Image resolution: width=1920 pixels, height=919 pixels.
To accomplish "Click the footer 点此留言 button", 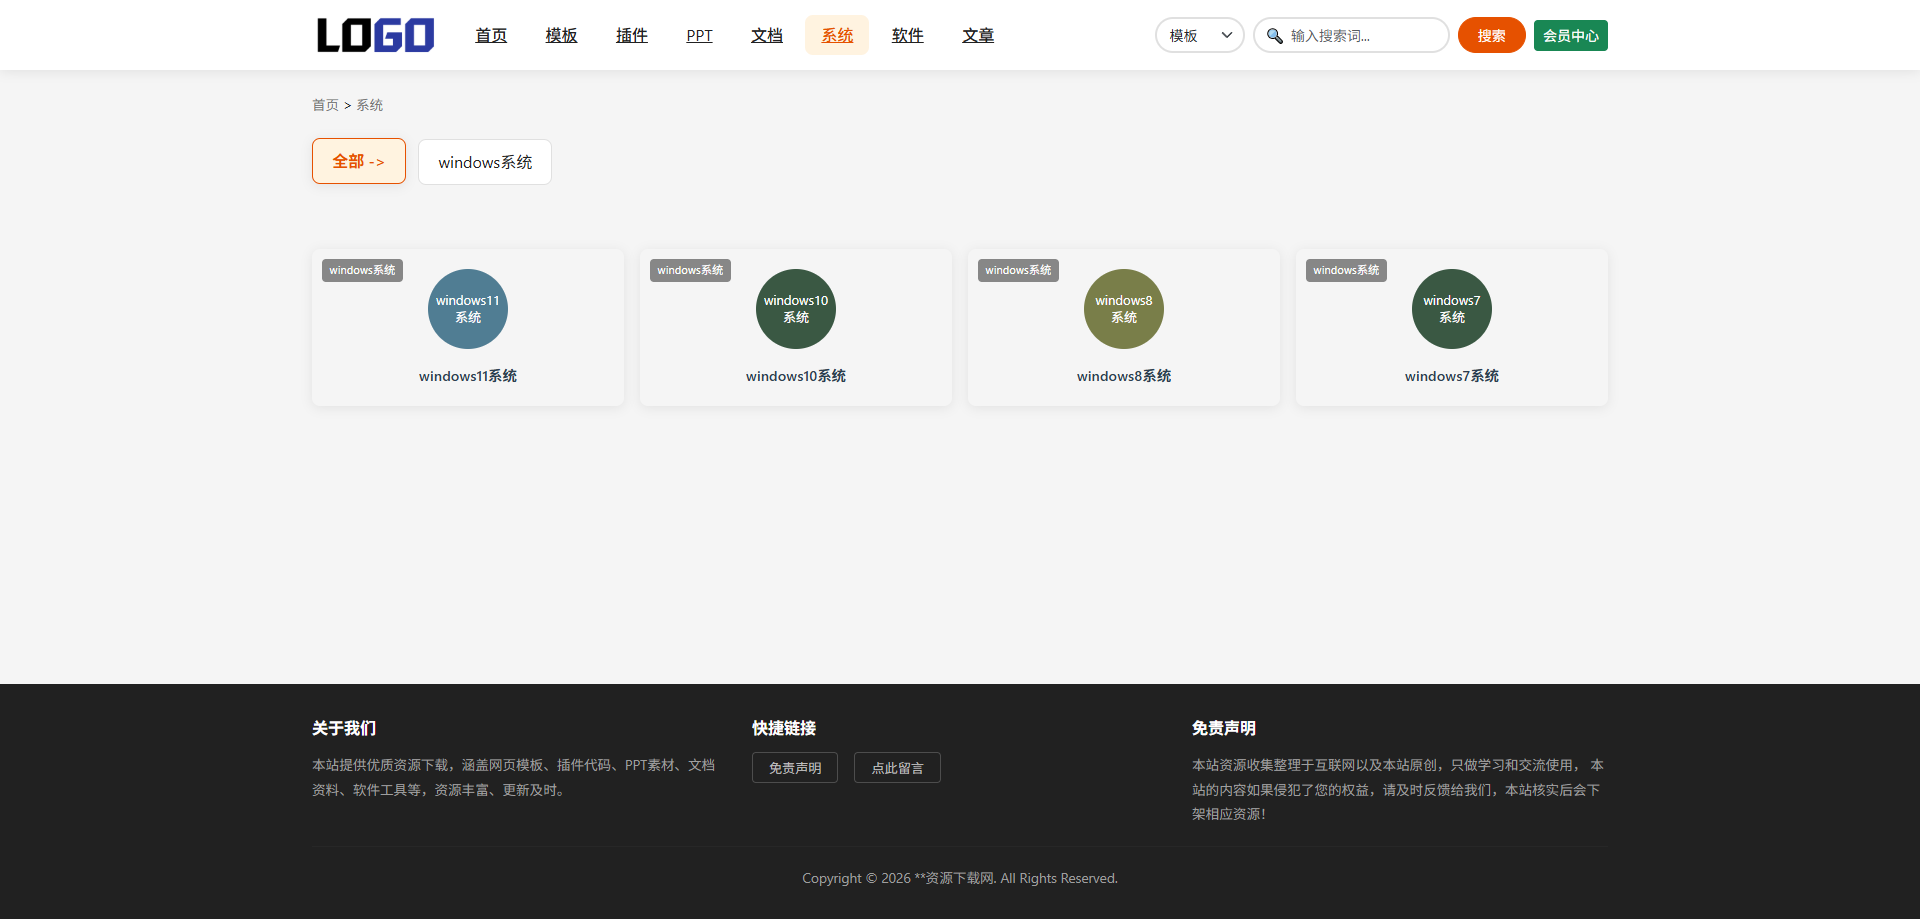I will pos(897,768).
